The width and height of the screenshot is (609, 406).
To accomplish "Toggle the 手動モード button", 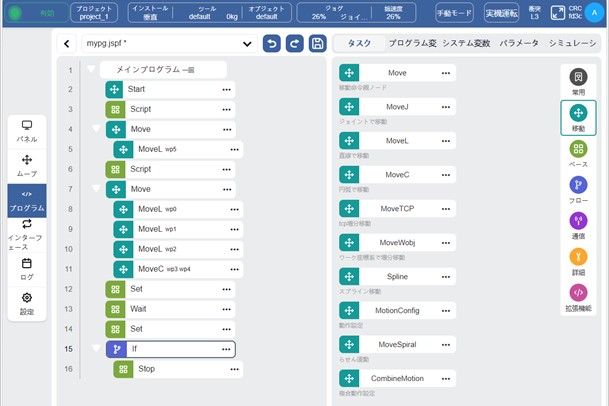I will point(455,13).
